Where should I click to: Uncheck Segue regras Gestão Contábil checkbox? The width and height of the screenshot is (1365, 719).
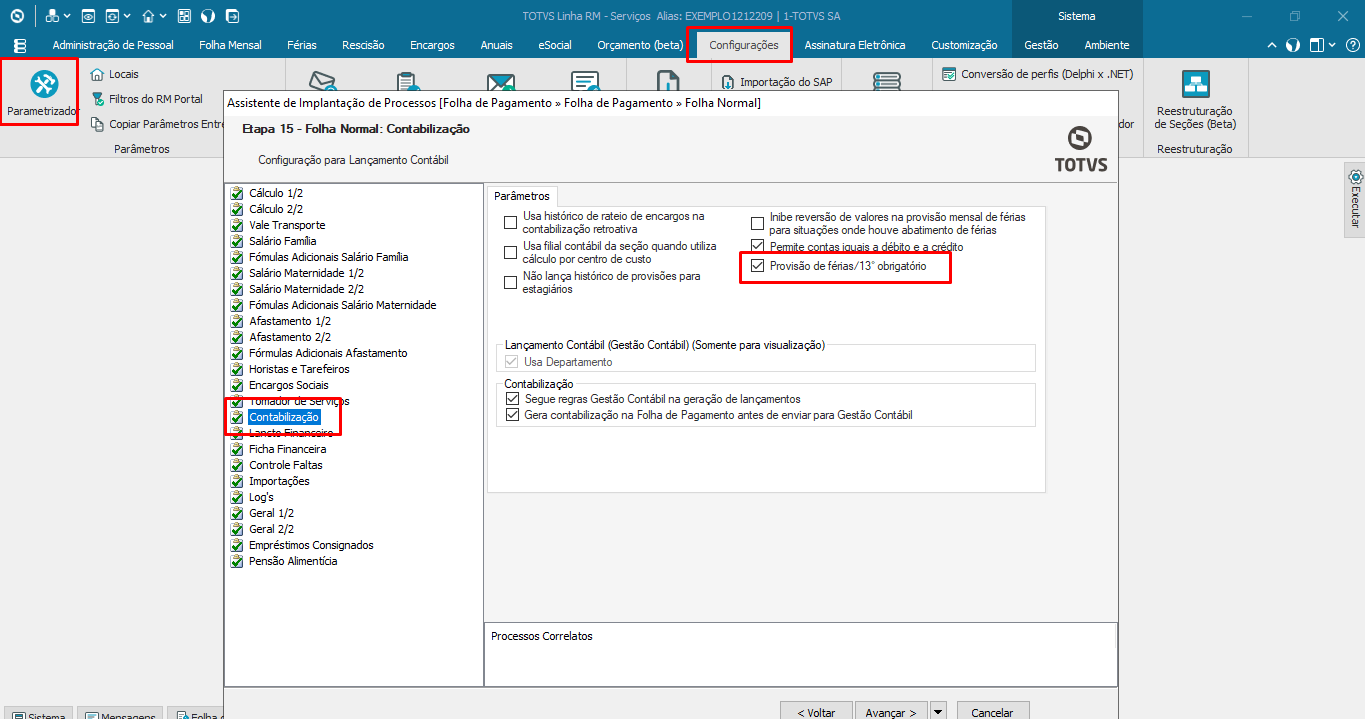click(x=513, y=398)
